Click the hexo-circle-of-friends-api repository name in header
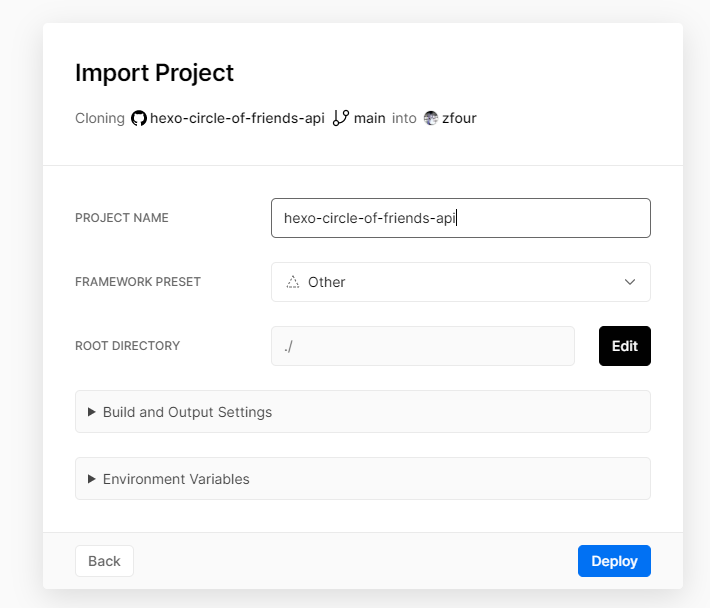 [237, 118]
